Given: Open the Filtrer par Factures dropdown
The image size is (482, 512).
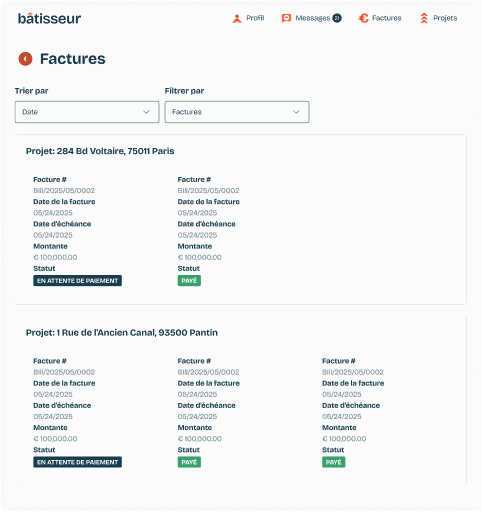Looking at the screenshot, I should pos(237,112).
